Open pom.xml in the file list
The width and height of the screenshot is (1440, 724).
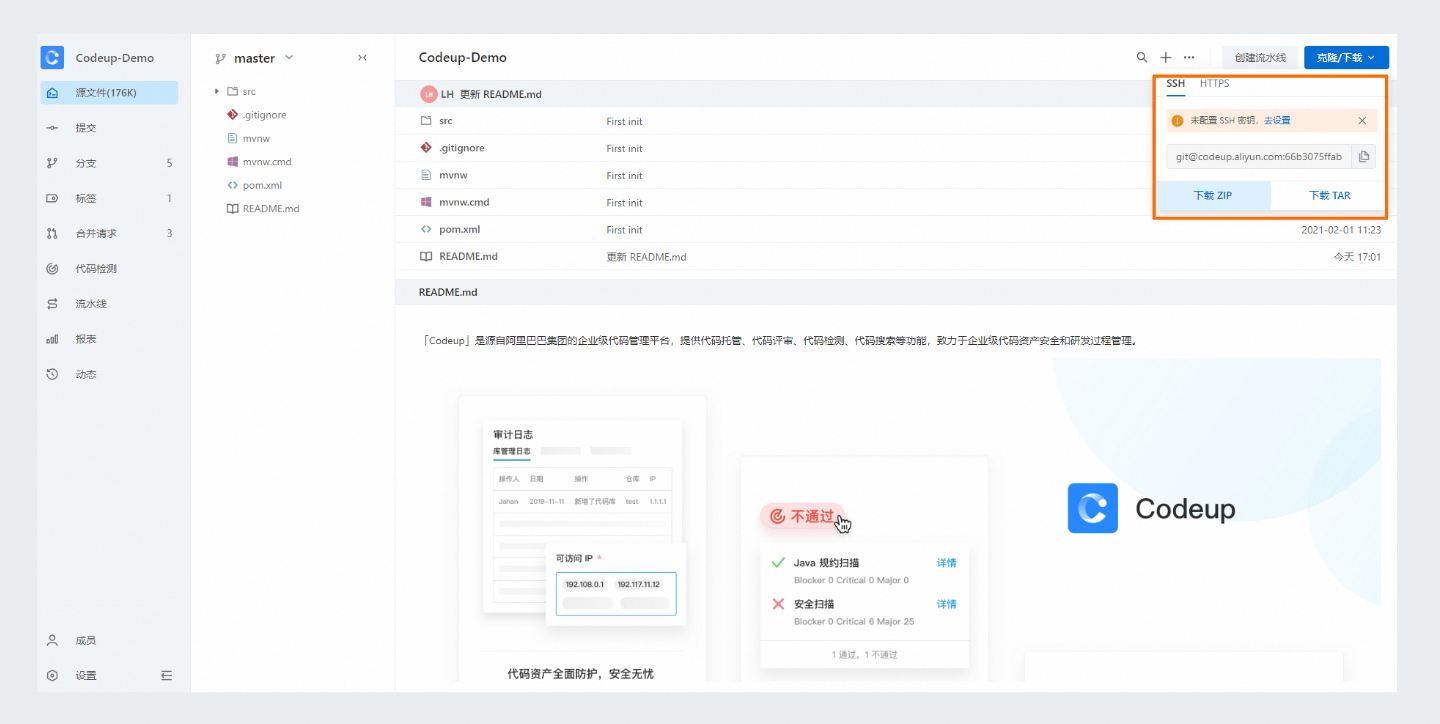[459, 229]
